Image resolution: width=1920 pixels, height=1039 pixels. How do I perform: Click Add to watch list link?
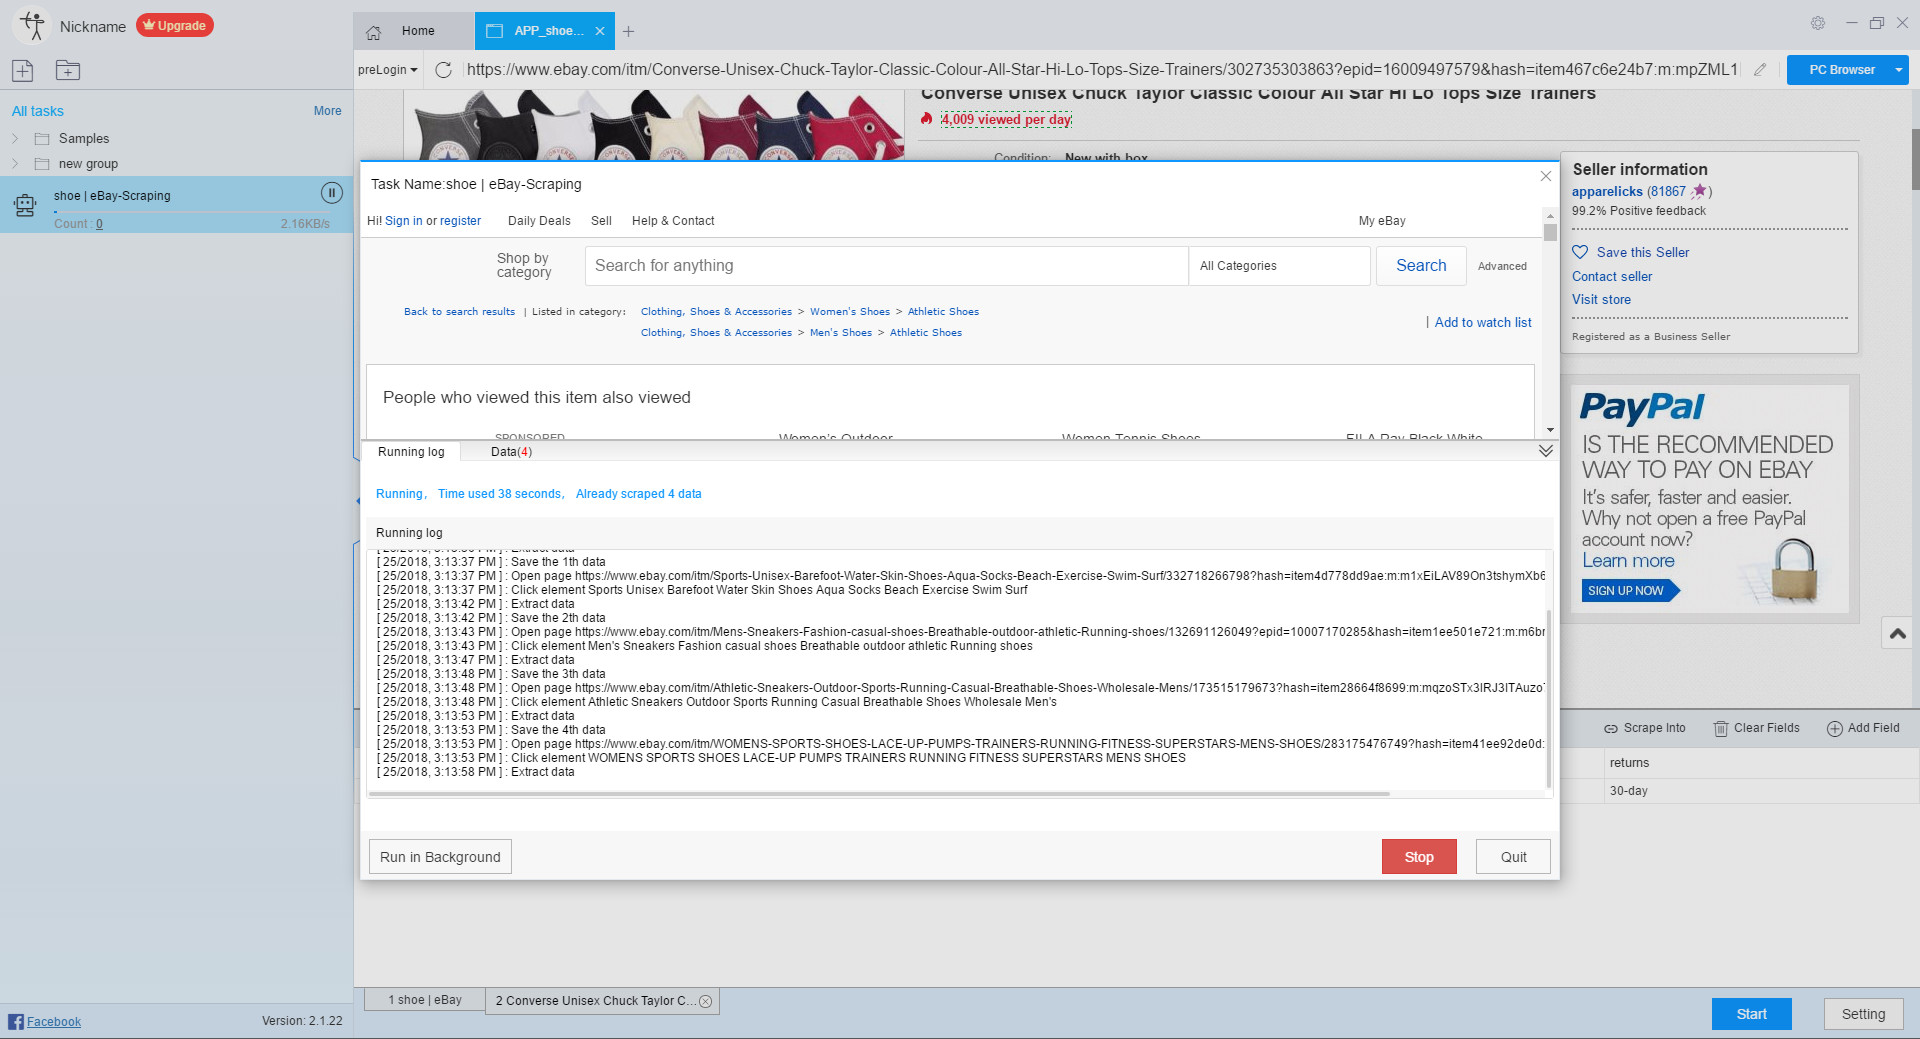pyautogui.click(x=1483, y=323)
